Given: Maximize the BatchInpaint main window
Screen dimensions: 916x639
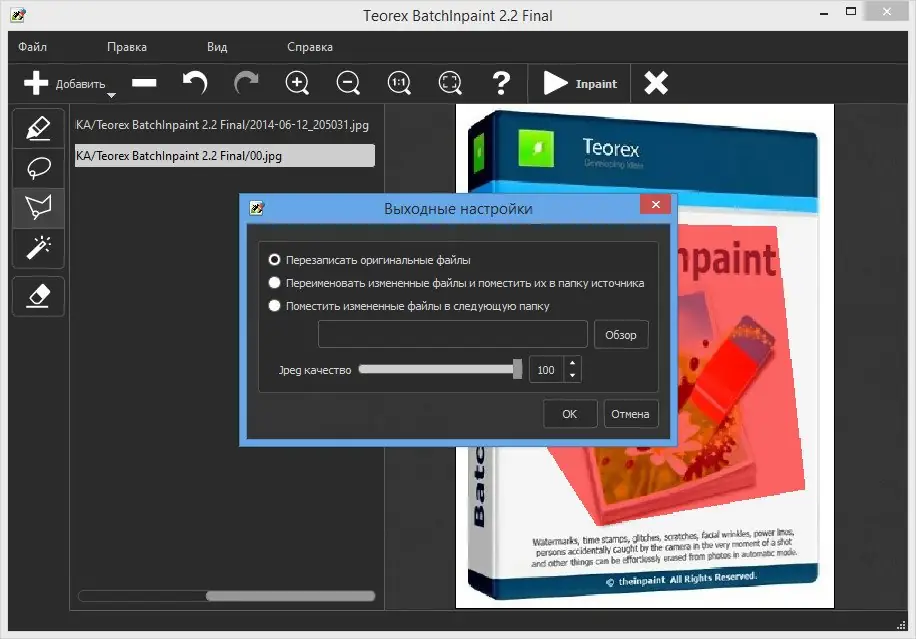Looking at the screenshot, I should [x=851, y=12].
